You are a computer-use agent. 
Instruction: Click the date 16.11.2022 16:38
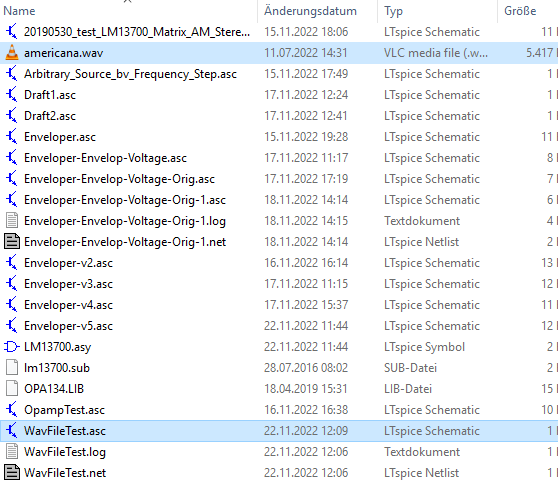click(306, 410)
